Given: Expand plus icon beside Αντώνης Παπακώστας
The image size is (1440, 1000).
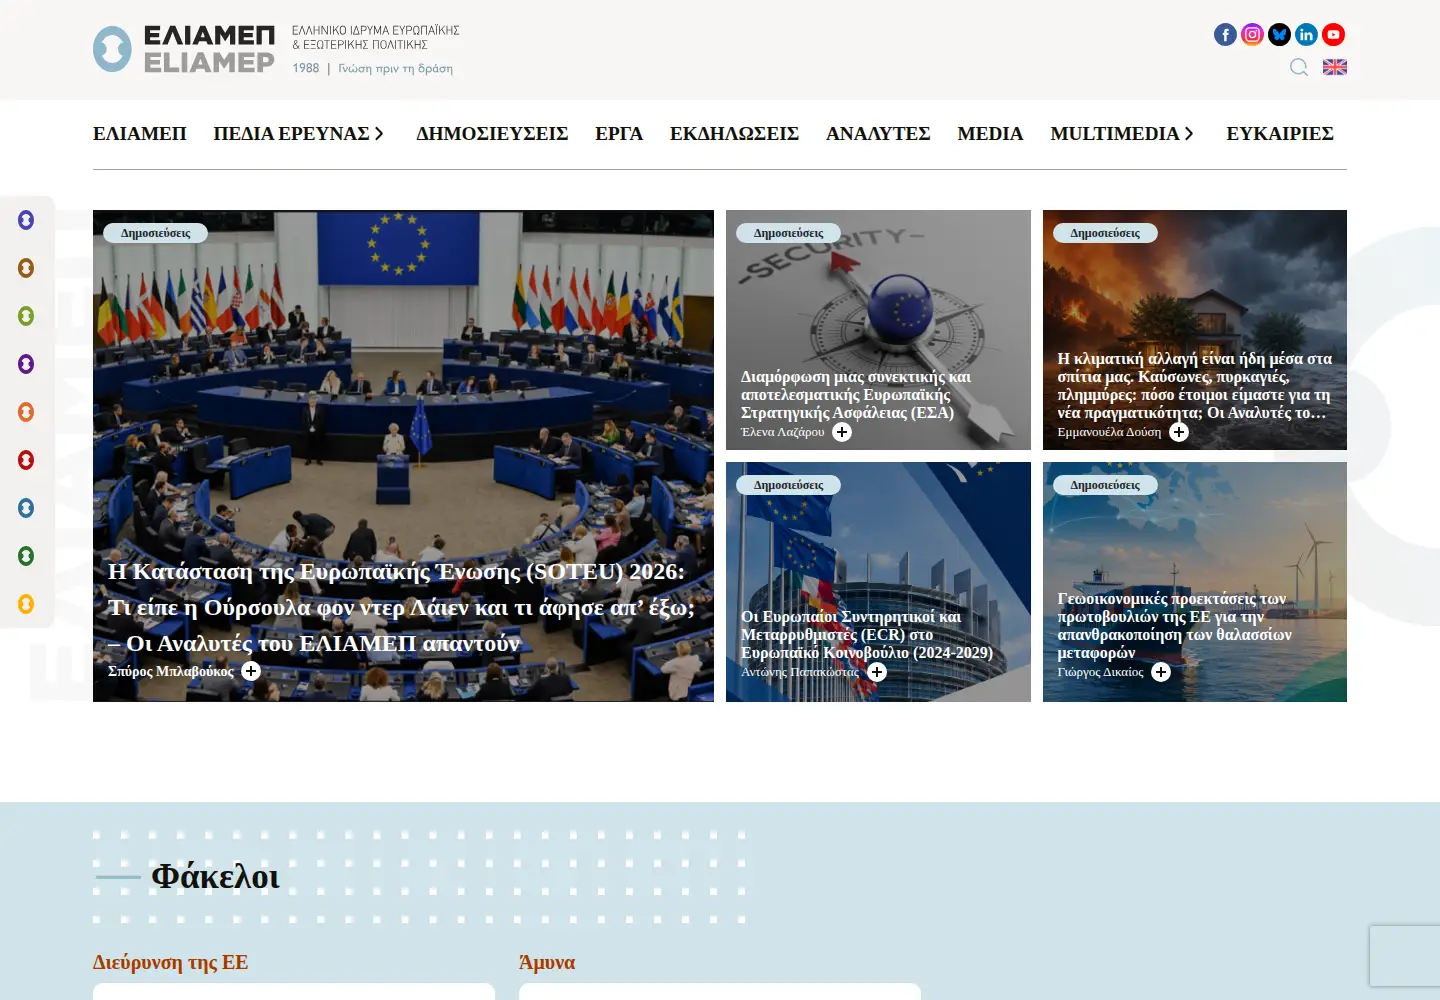Looking at the screenshot, I should pos(877,672).
